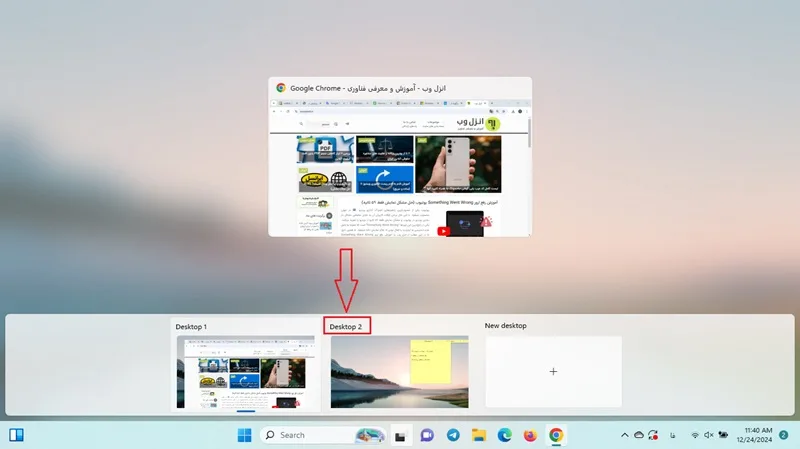Screen dimensions: 800x449
Task: Click the search highlight image in Search box
Action: 370,435
